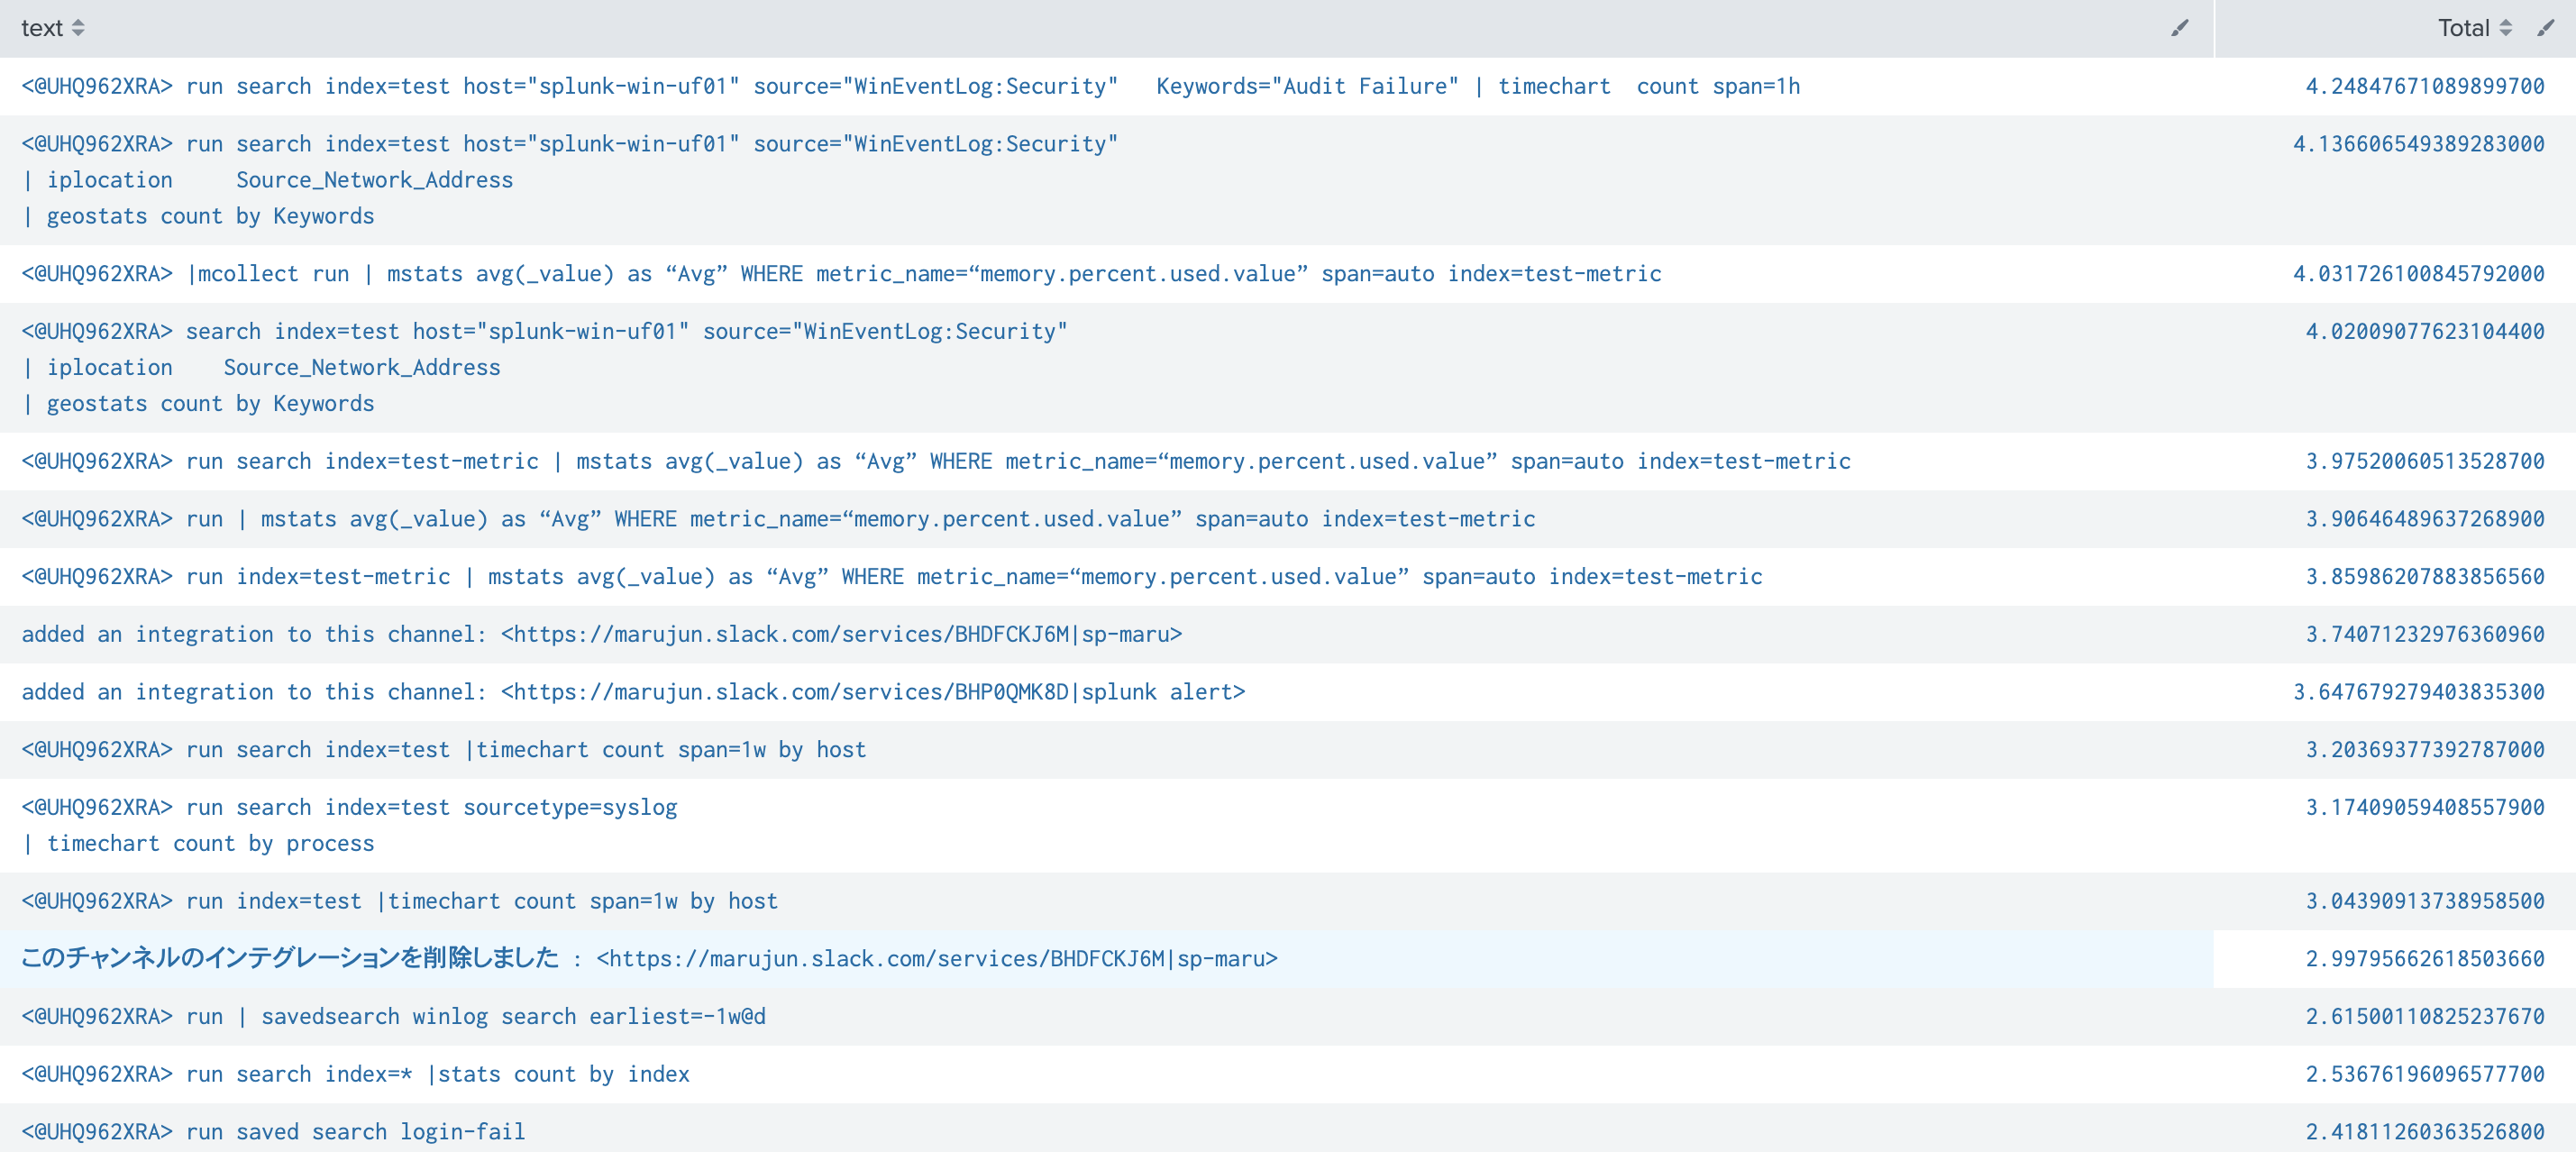Image resolution: width=2576 pixels, height=1152 pixels.
Task: Click the highlighted Japanese integration removed row
Action: 648,959
